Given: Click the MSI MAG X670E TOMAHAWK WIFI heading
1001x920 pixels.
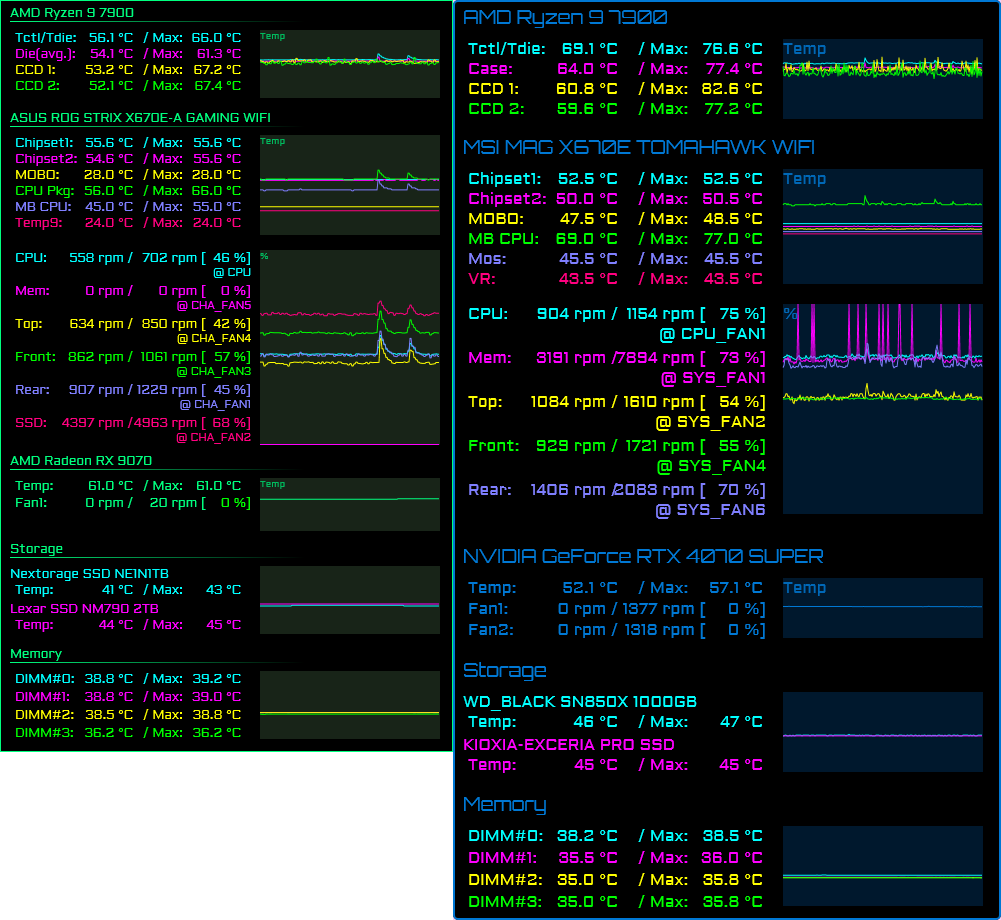Looking at the screenshot, I should pyautogui.click(x=638, y=147).
